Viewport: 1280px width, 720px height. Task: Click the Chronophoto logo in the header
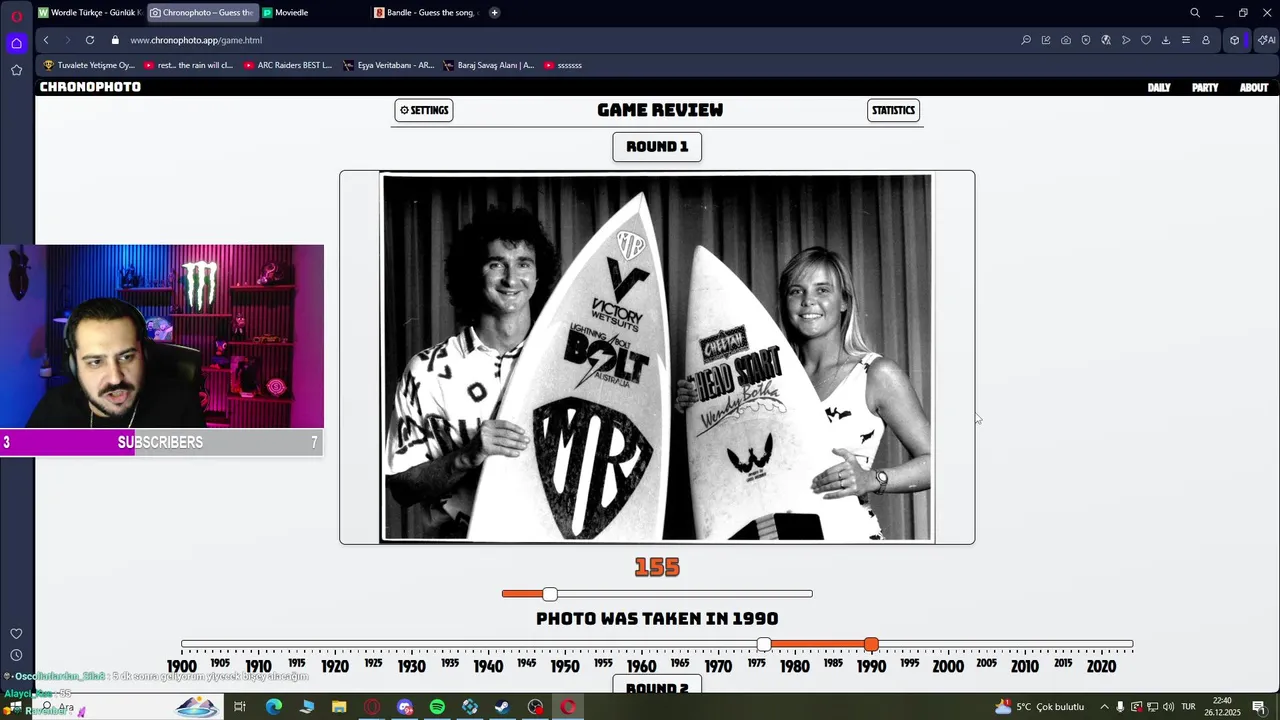90,87
